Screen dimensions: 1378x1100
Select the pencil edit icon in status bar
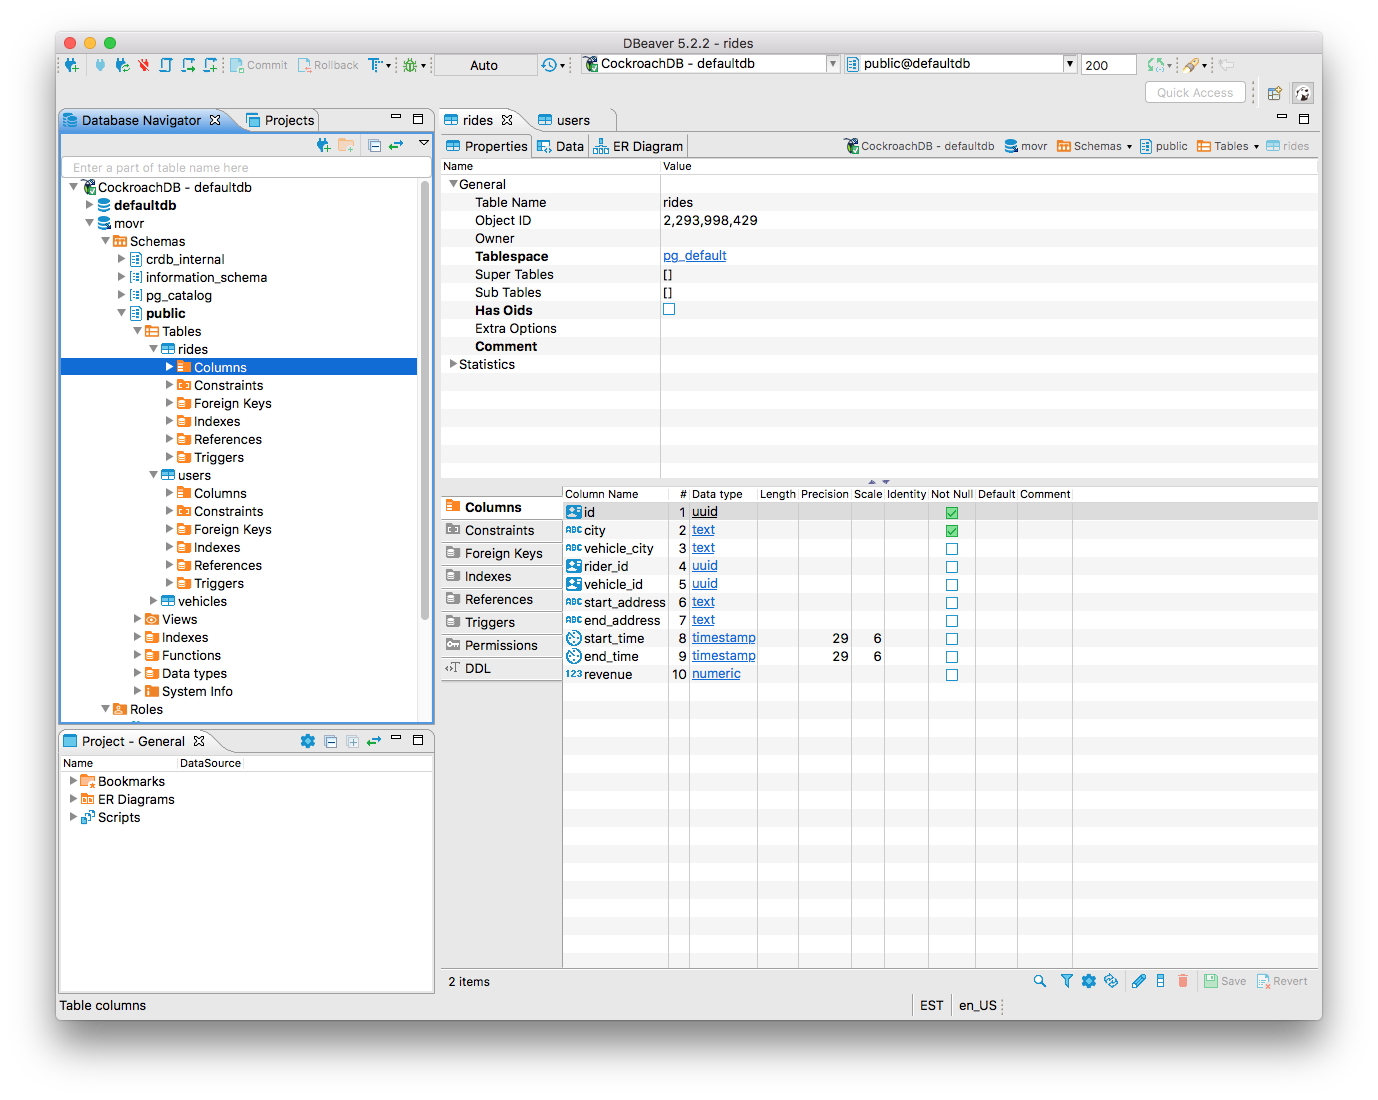click(1137, 981)
